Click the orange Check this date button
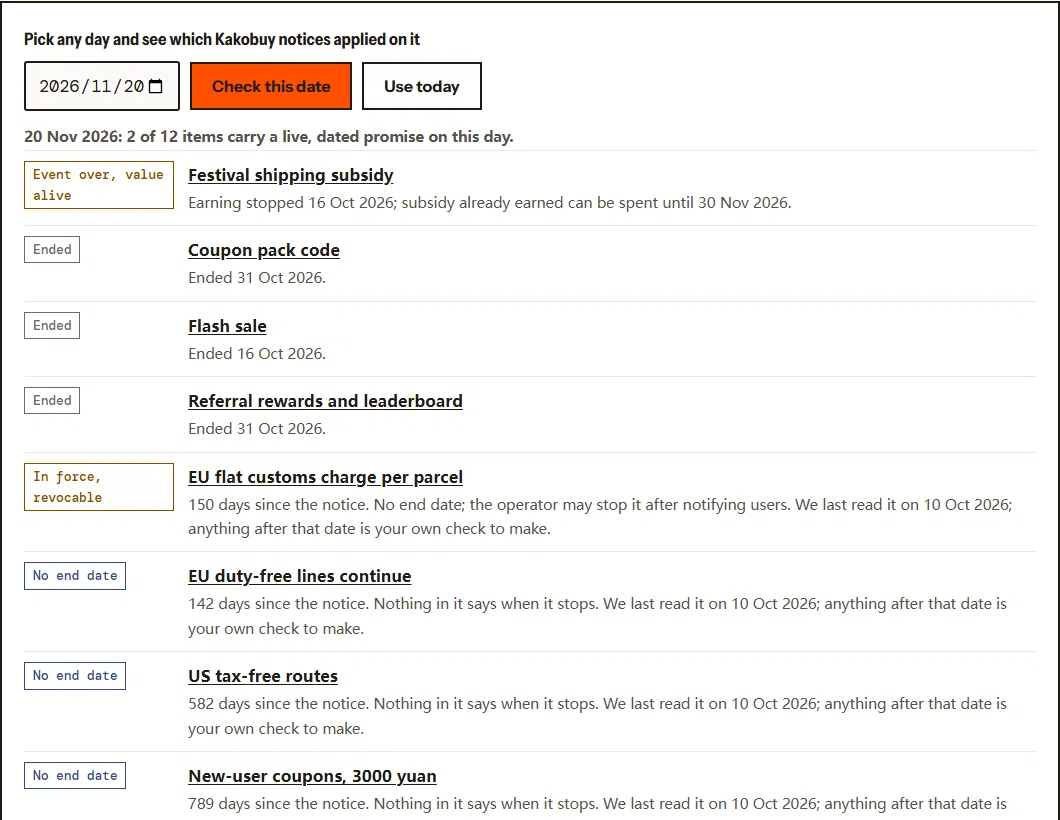1060x820 pixels. 271,86
